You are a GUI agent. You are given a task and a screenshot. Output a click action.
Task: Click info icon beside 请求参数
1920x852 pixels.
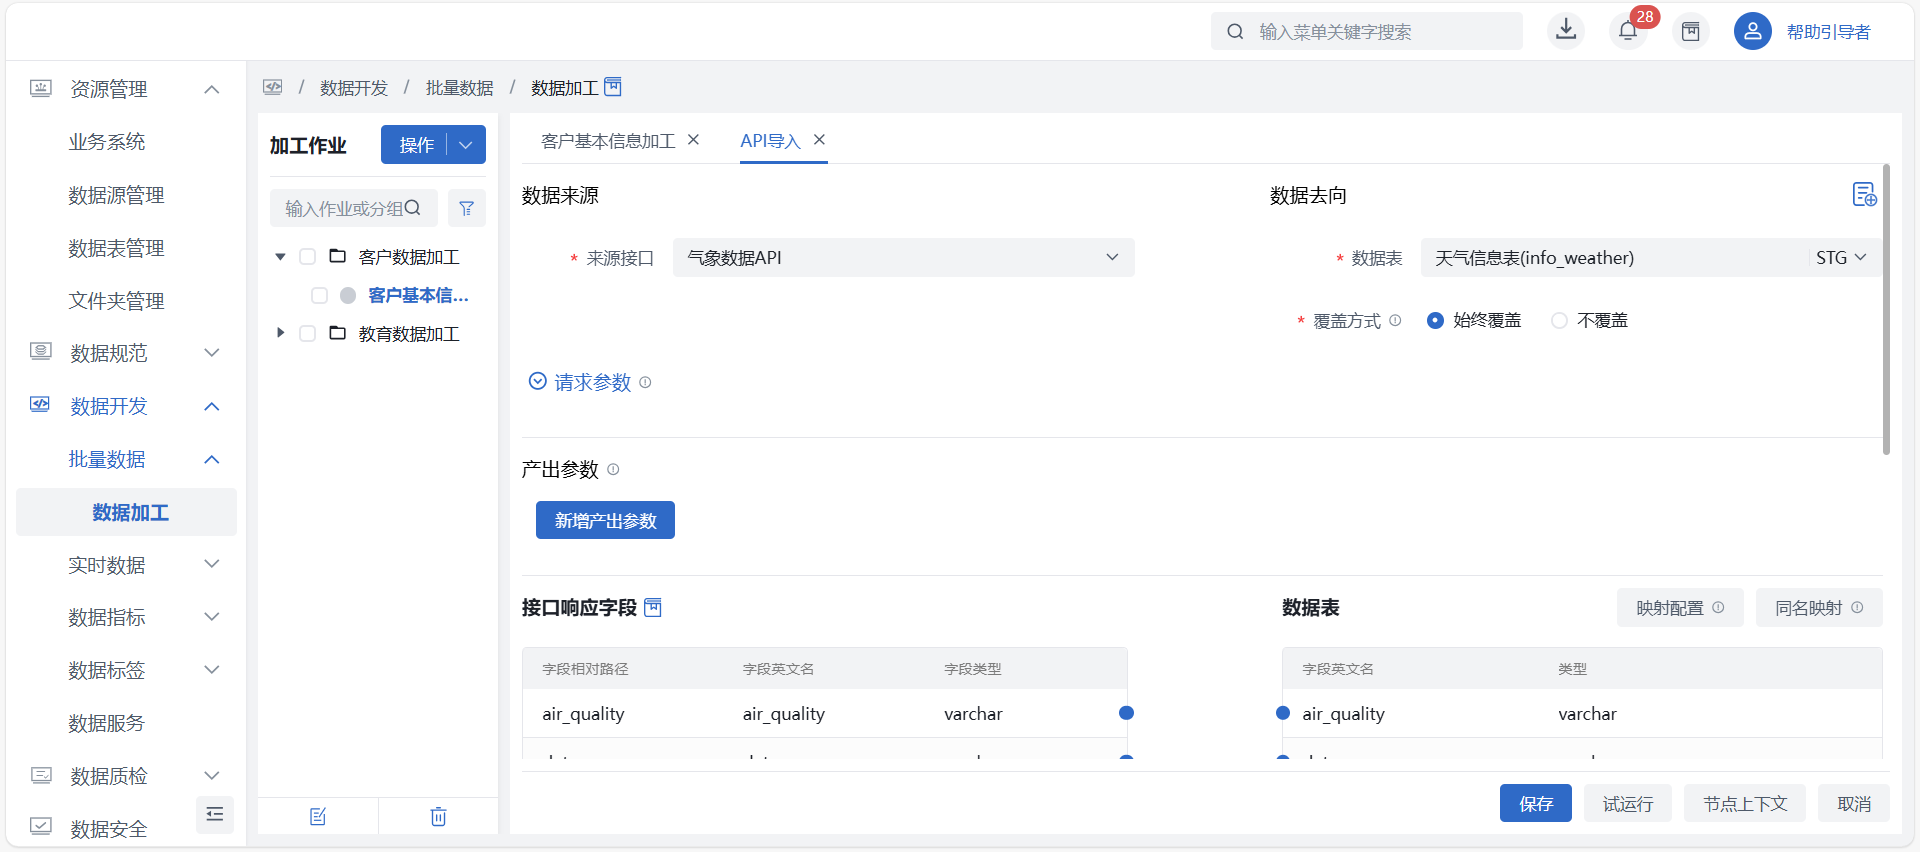point(645,382)
